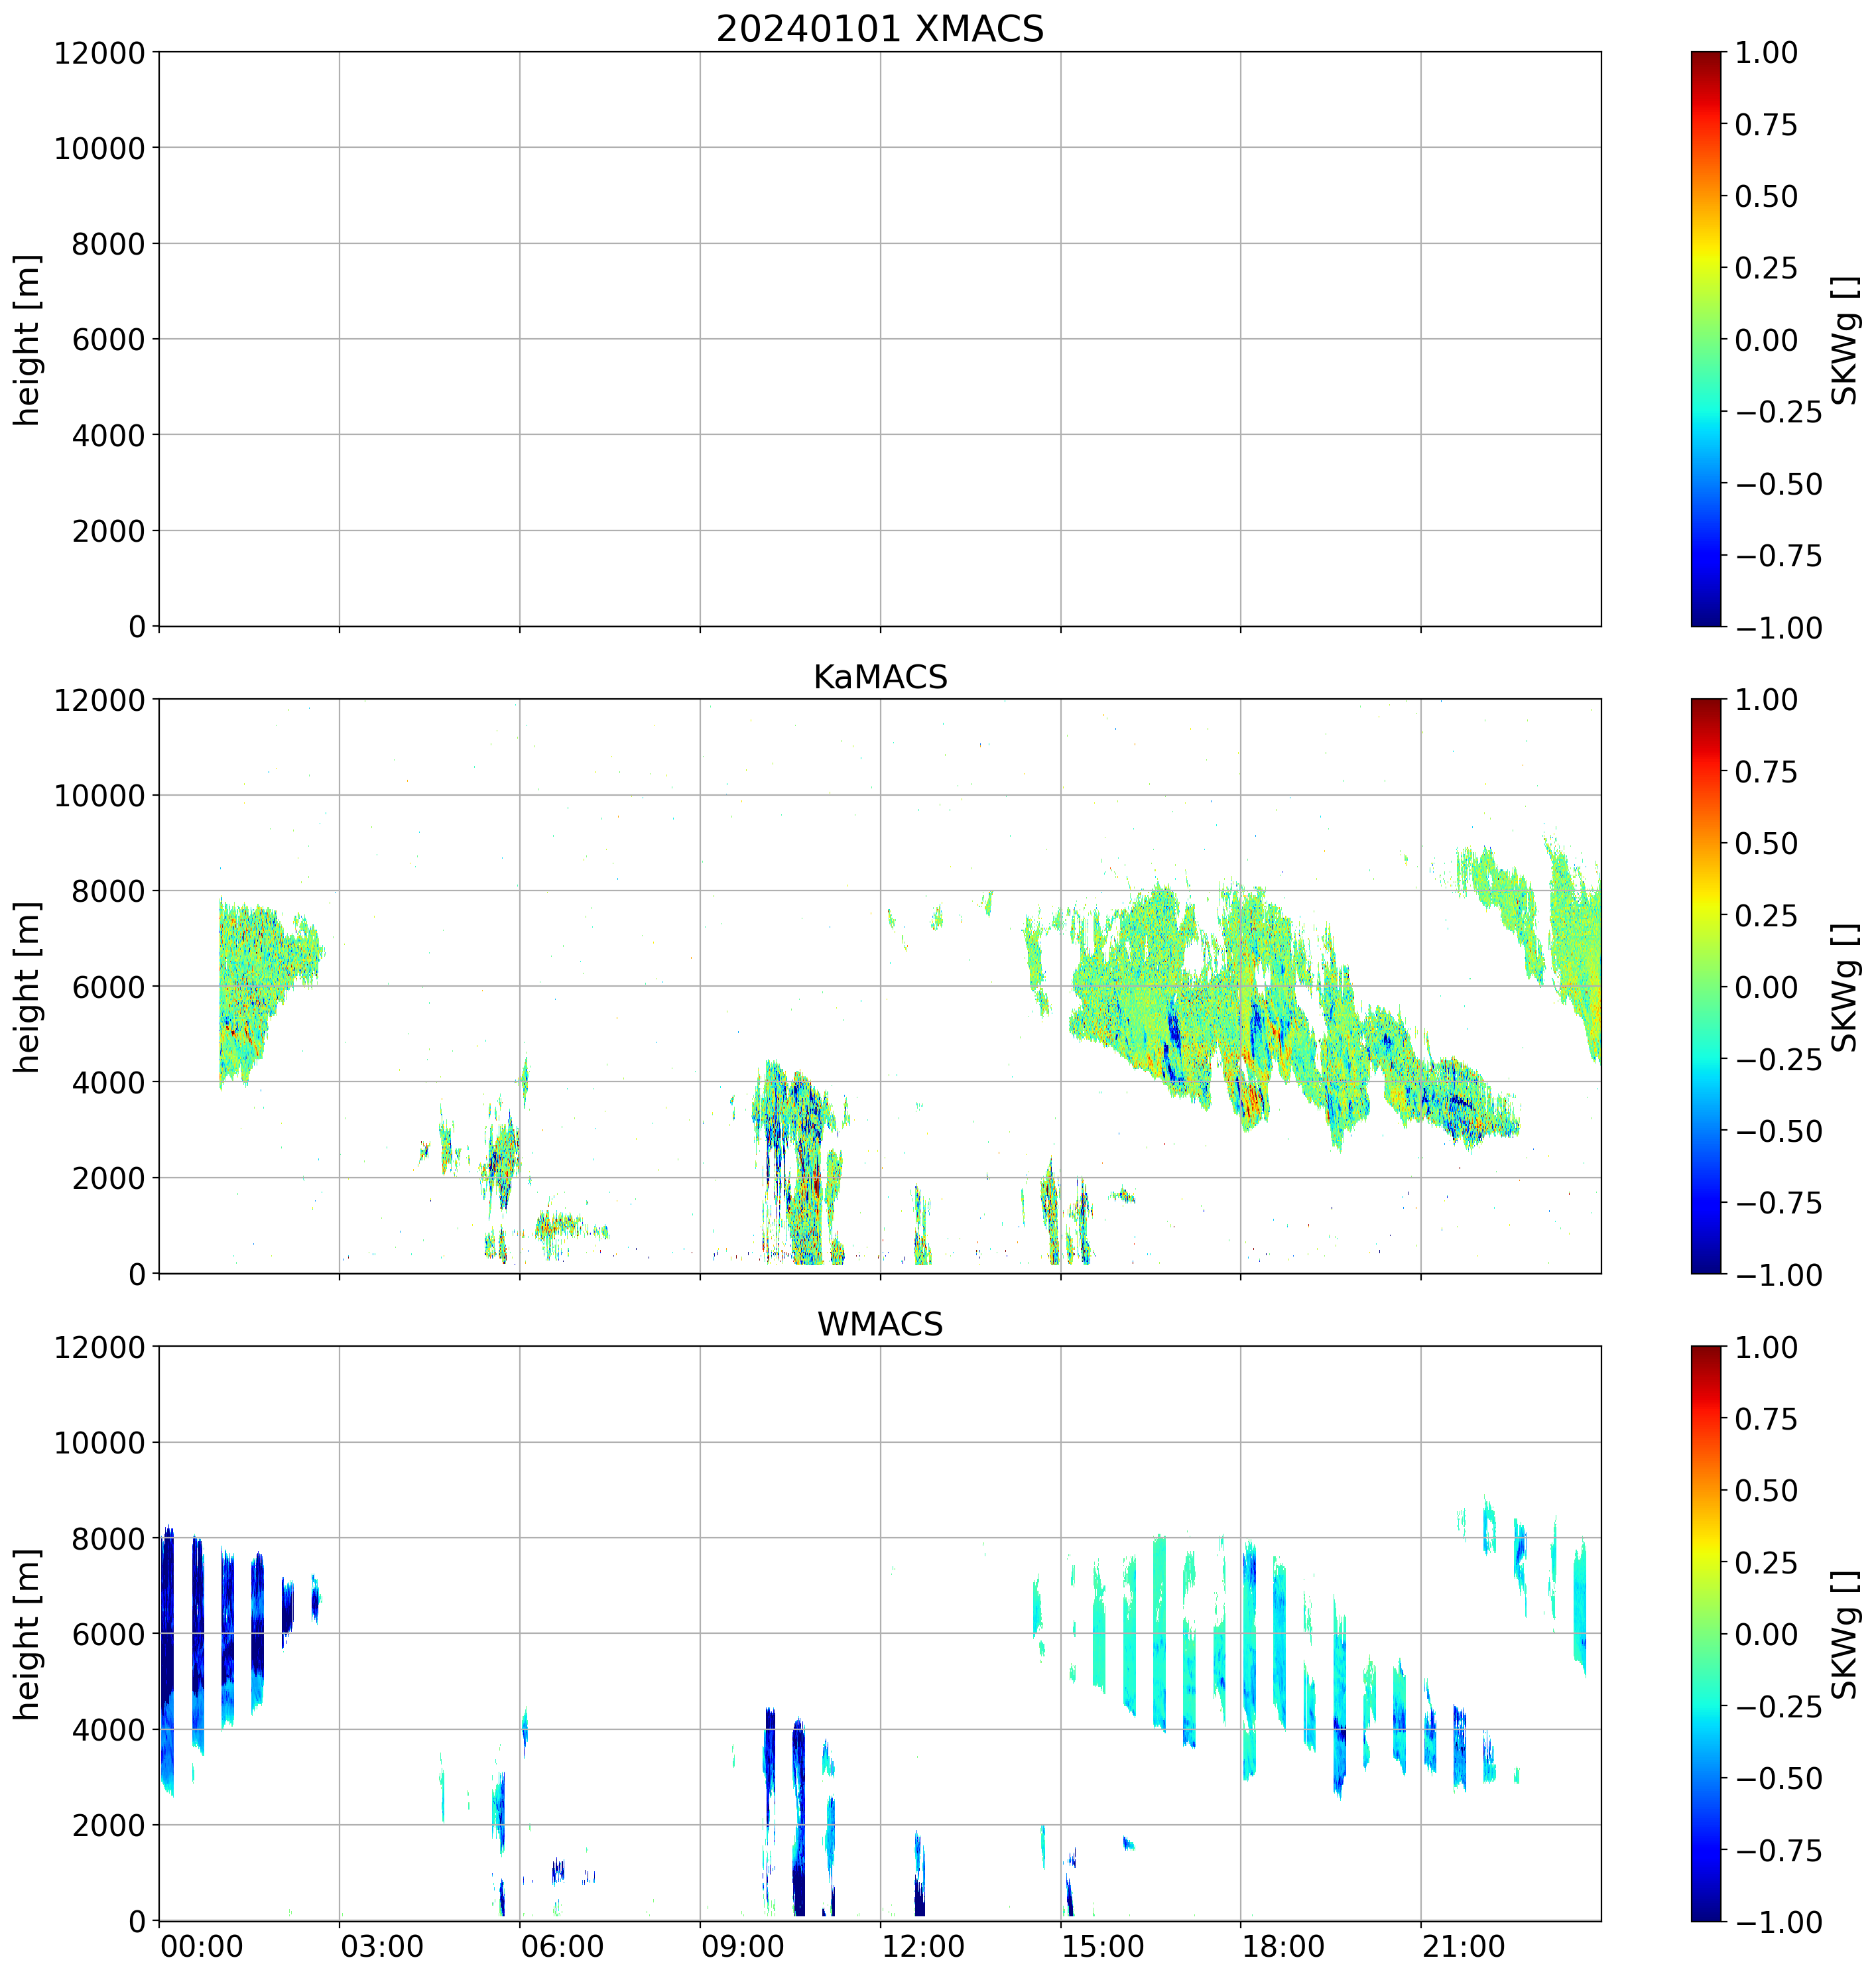The width and height of the screenshot is (1876, 1976).
Task: Click the height [m] label of XMACS panel
Action: coord(27,340)
